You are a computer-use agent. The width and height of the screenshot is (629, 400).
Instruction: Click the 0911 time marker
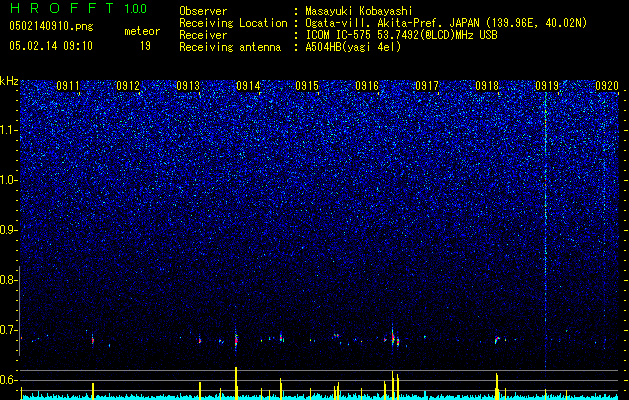(68, 86)
